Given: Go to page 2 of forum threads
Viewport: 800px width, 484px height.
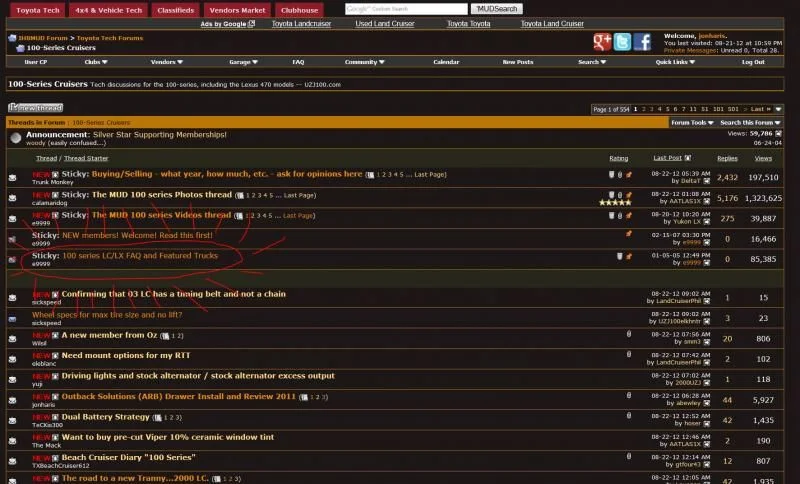Looking at the screenshot, I should coord(643,109).
